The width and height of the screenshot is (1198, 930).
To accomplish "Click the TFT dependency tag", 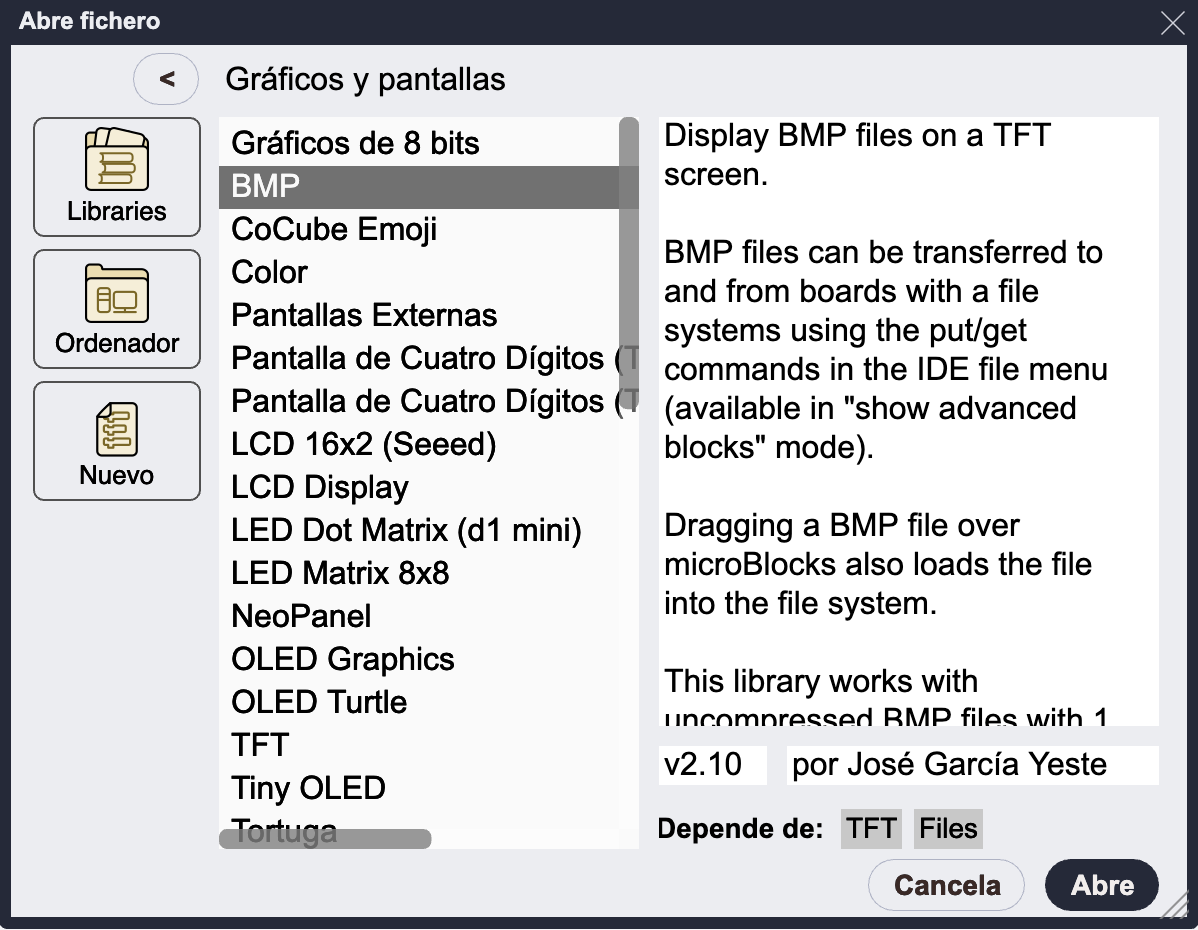I will (x=871, y=828).
